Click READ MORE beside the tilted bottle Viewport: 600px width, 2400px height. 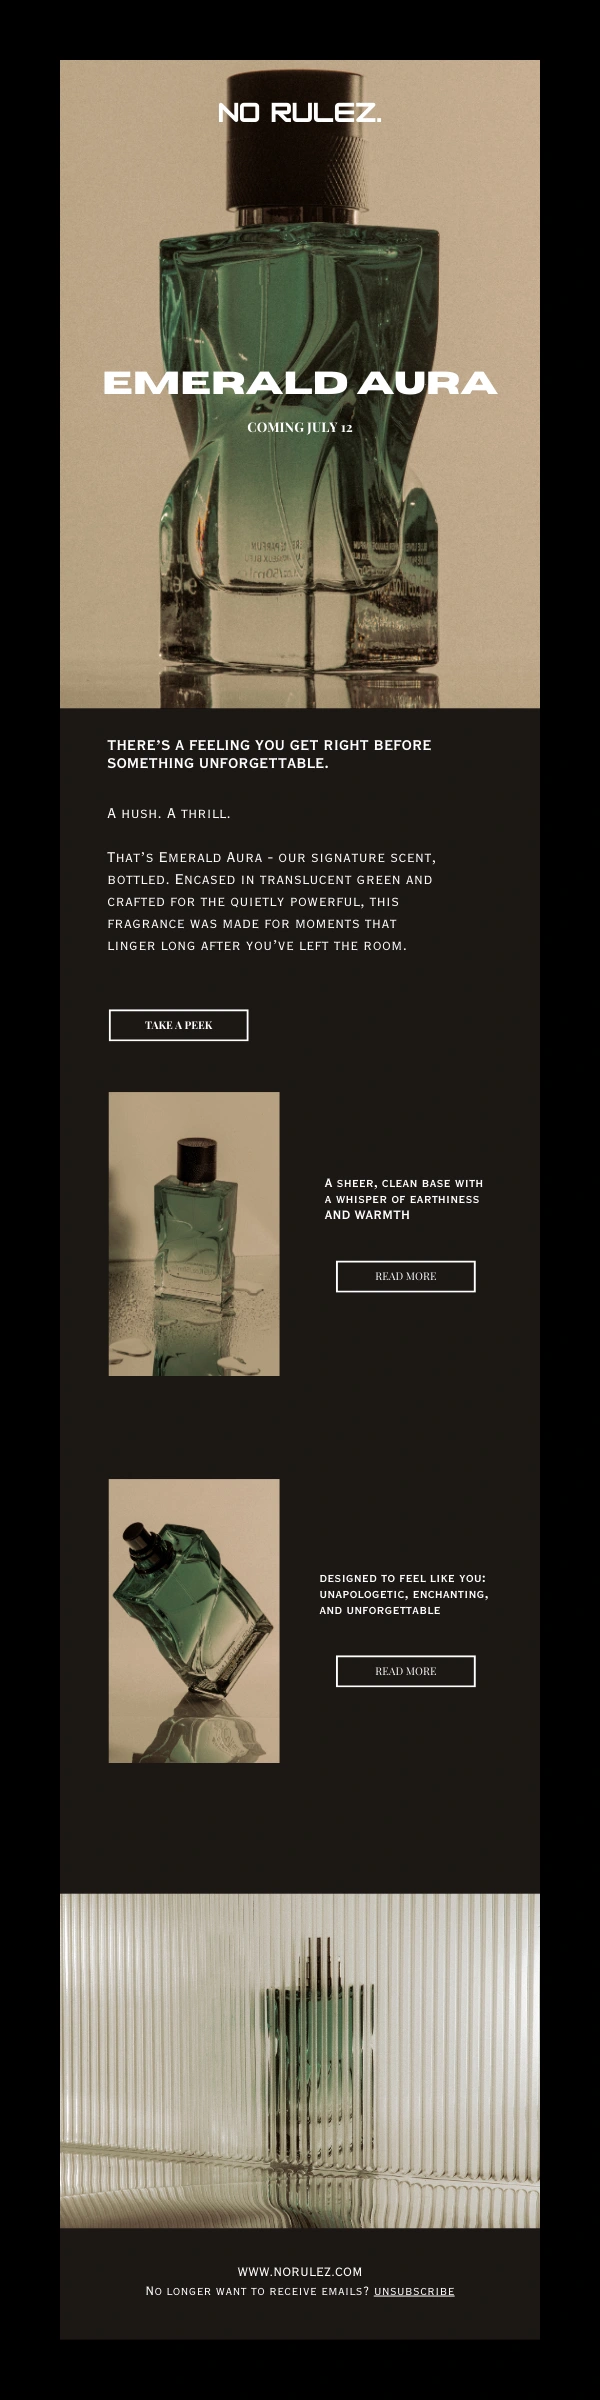pos(406,1671)
